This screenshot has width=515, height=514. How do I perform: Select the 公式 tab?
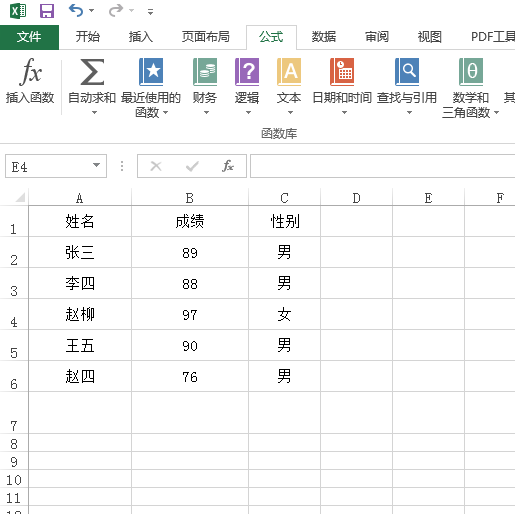point(271,37)
